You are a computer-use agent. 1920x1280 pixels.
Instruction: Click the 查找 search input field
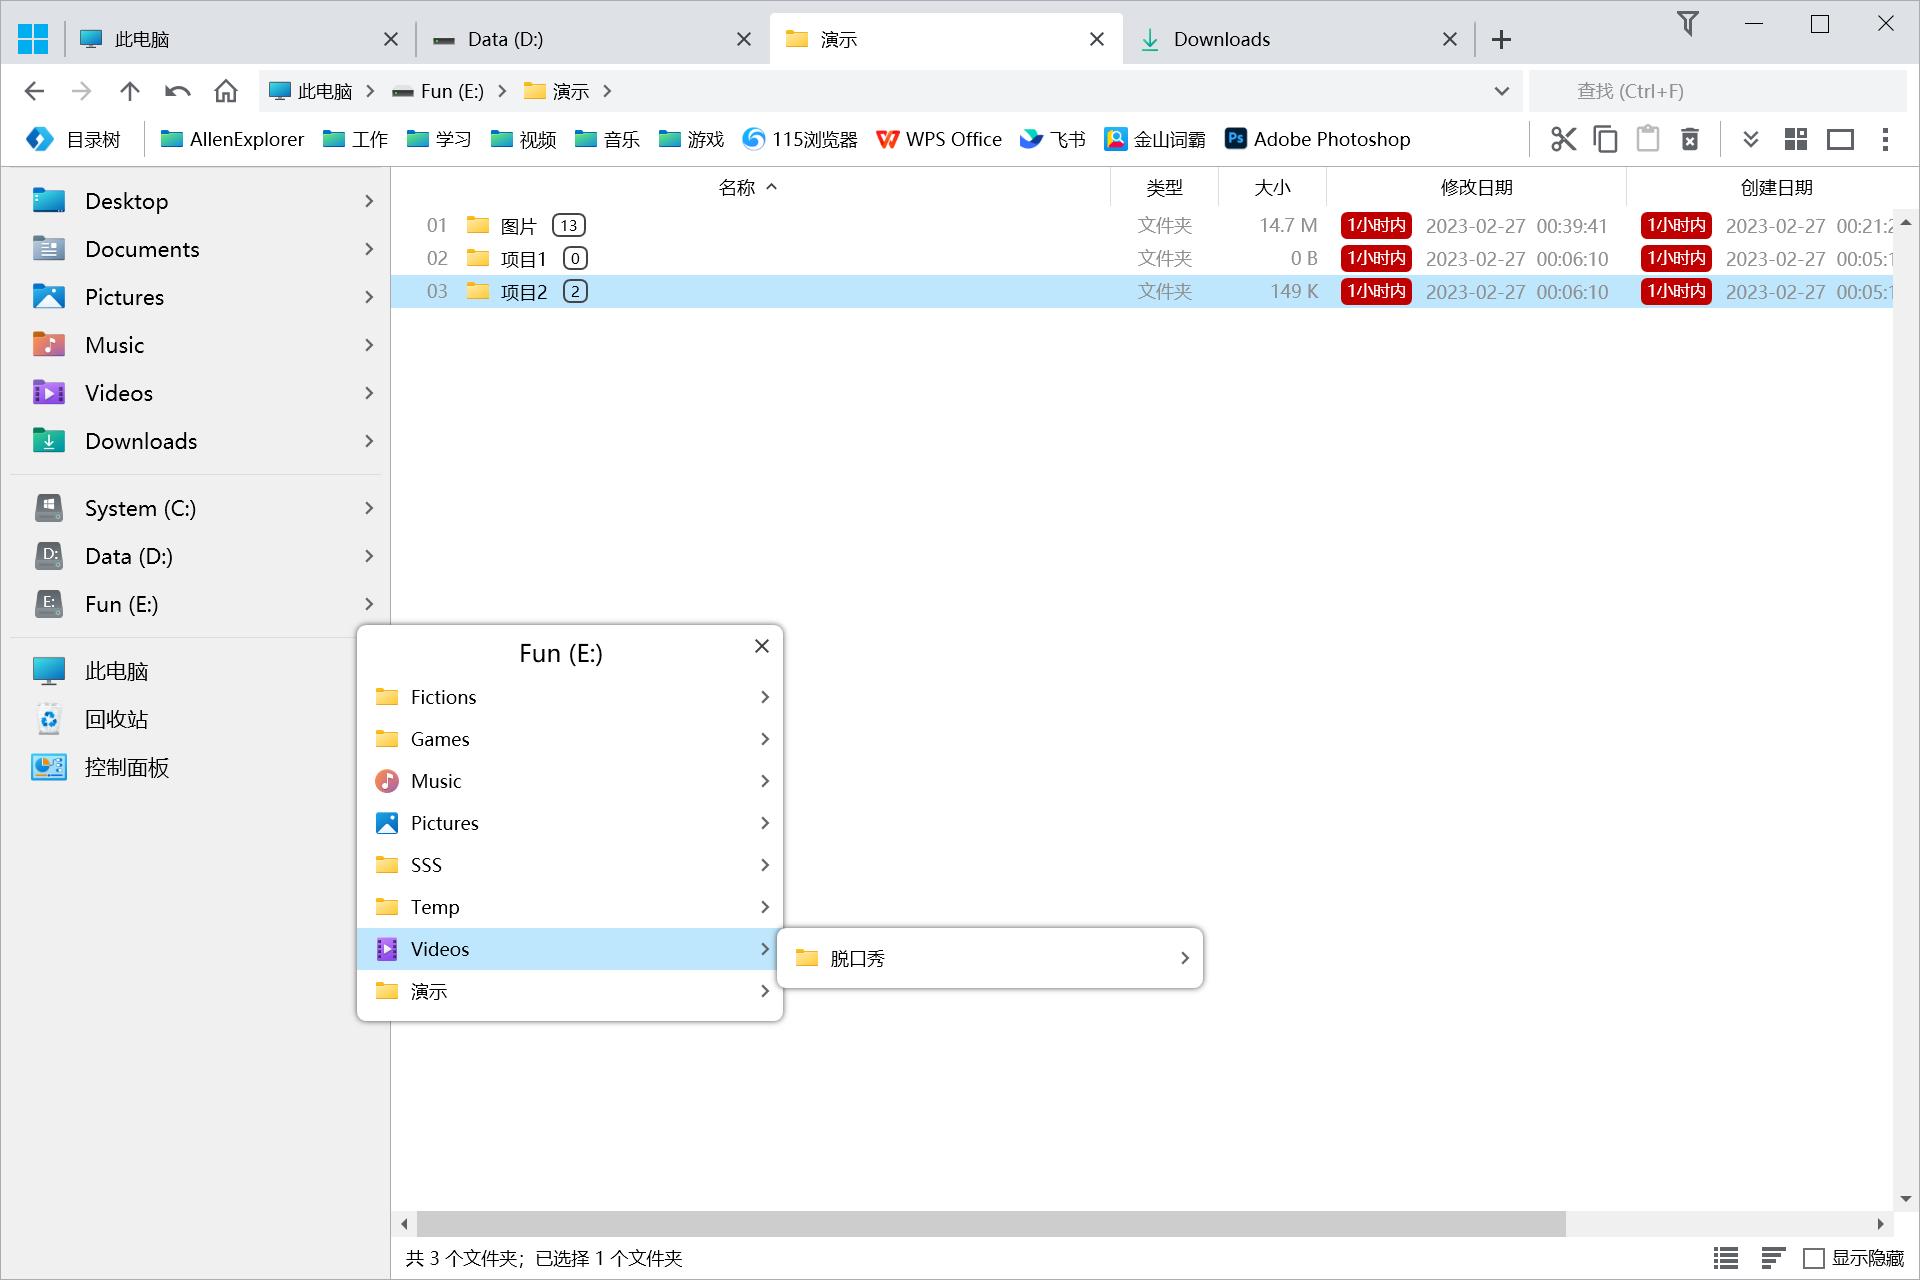coord(1716,91)
